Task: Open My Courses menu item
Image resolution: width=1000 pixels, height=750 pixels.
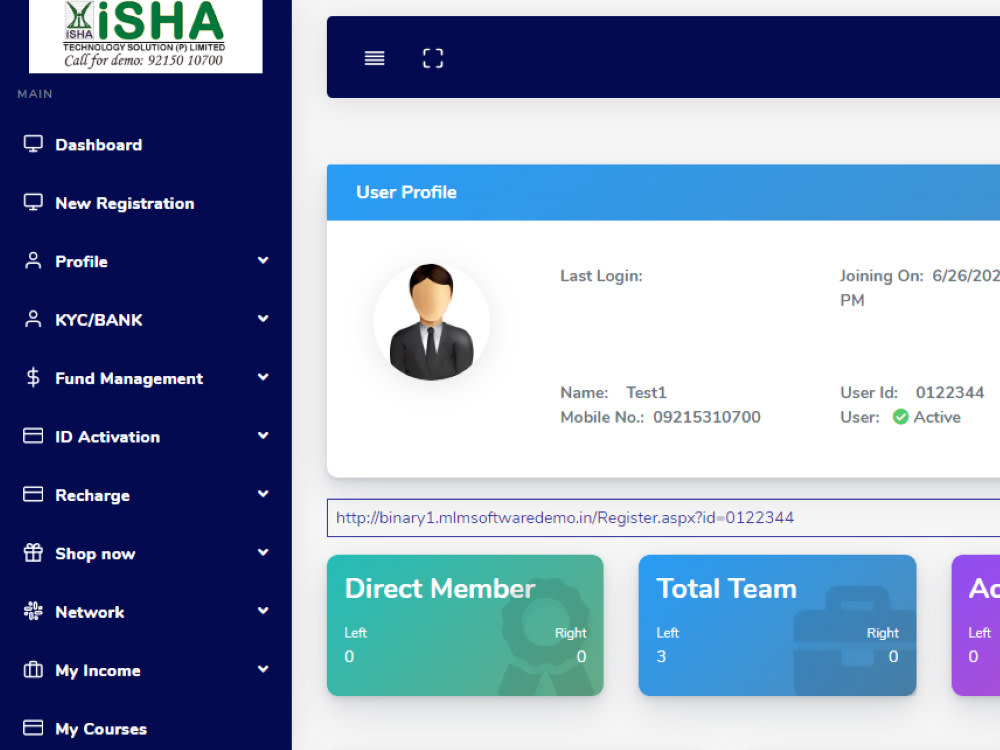Action: click(101, 729)
